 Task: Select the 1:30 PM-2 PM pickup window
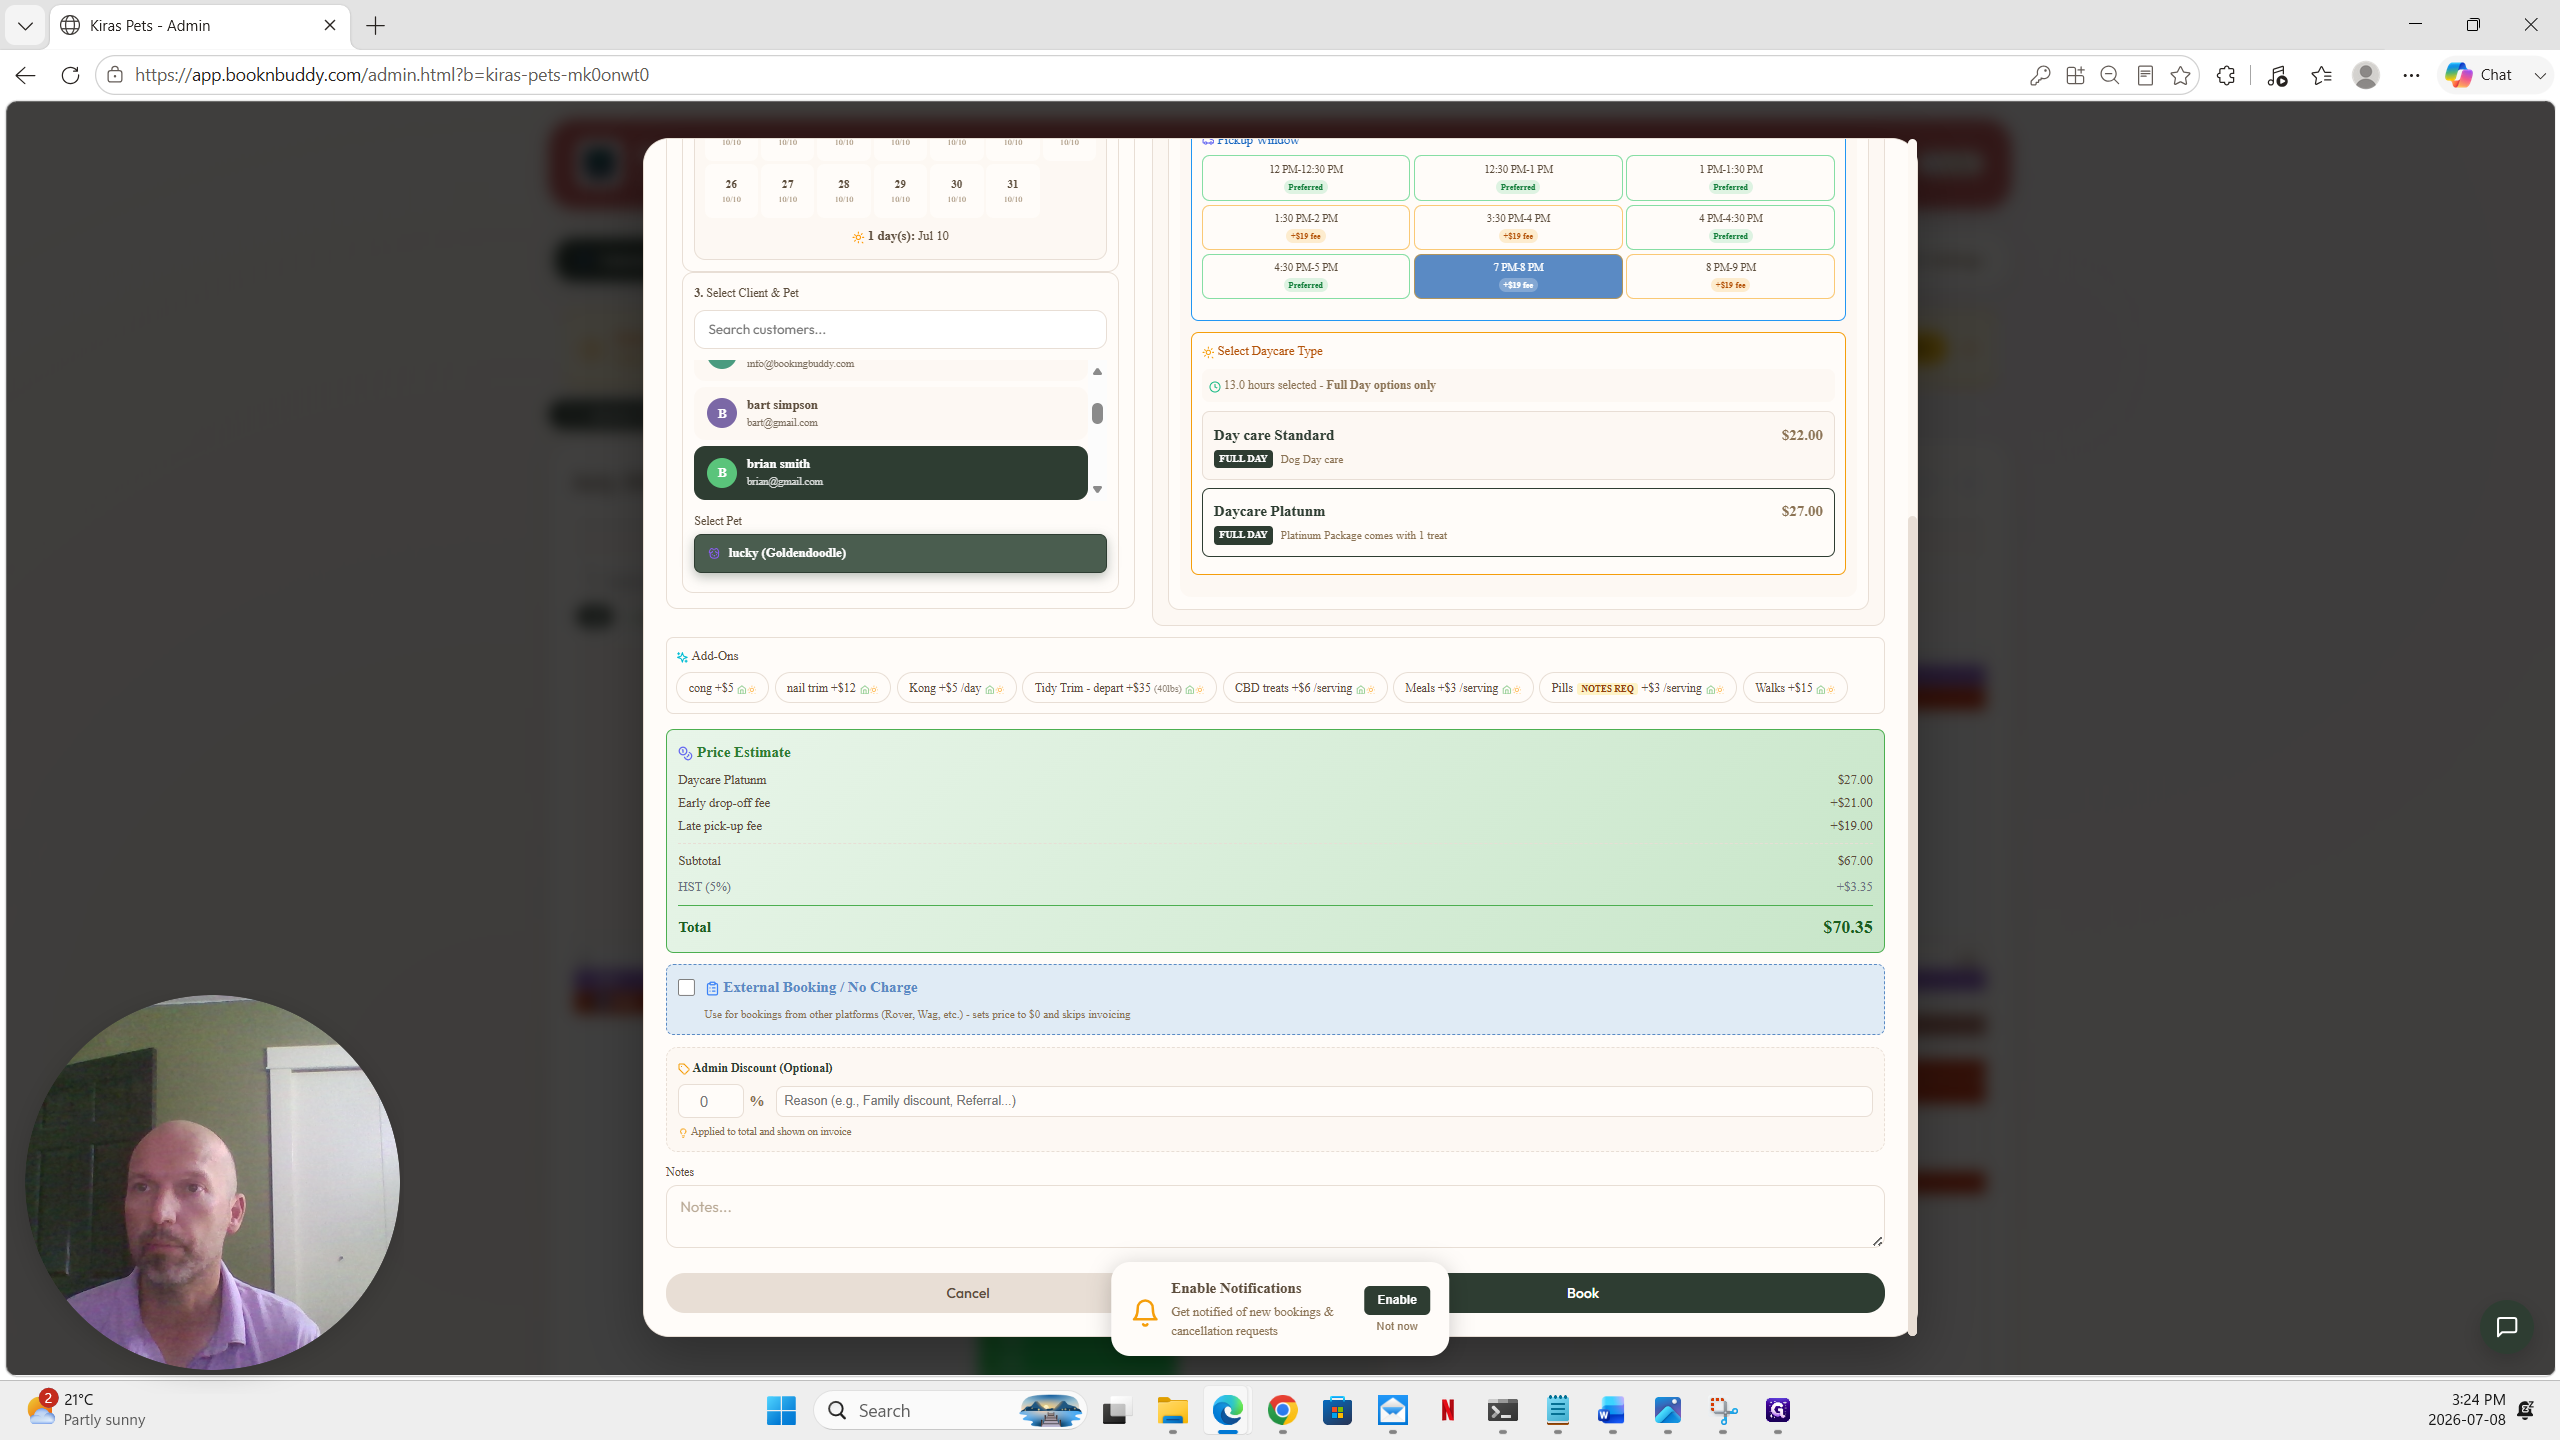[1305, 227]
